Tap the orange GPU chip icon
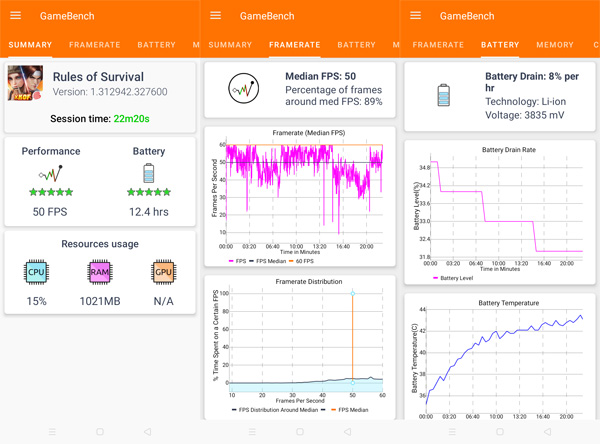Viewport: 600px width, 444px height. (x=163, y=272)
